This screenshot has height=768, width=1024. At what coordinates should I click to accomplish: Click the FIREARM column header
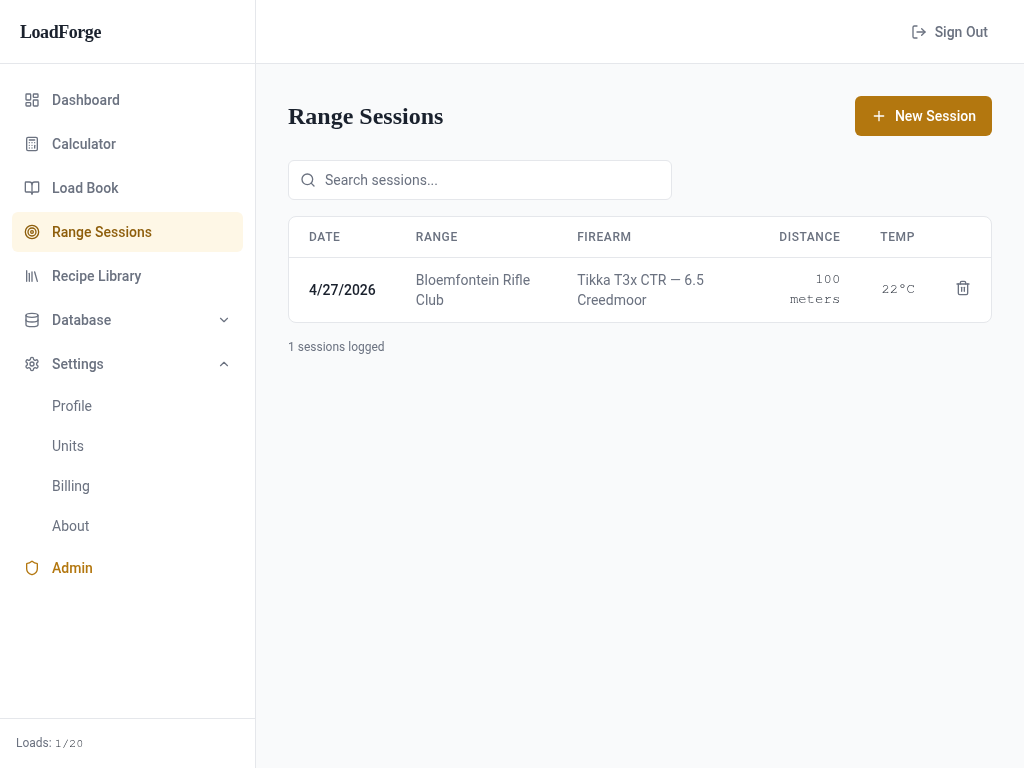tap(604, 237)
